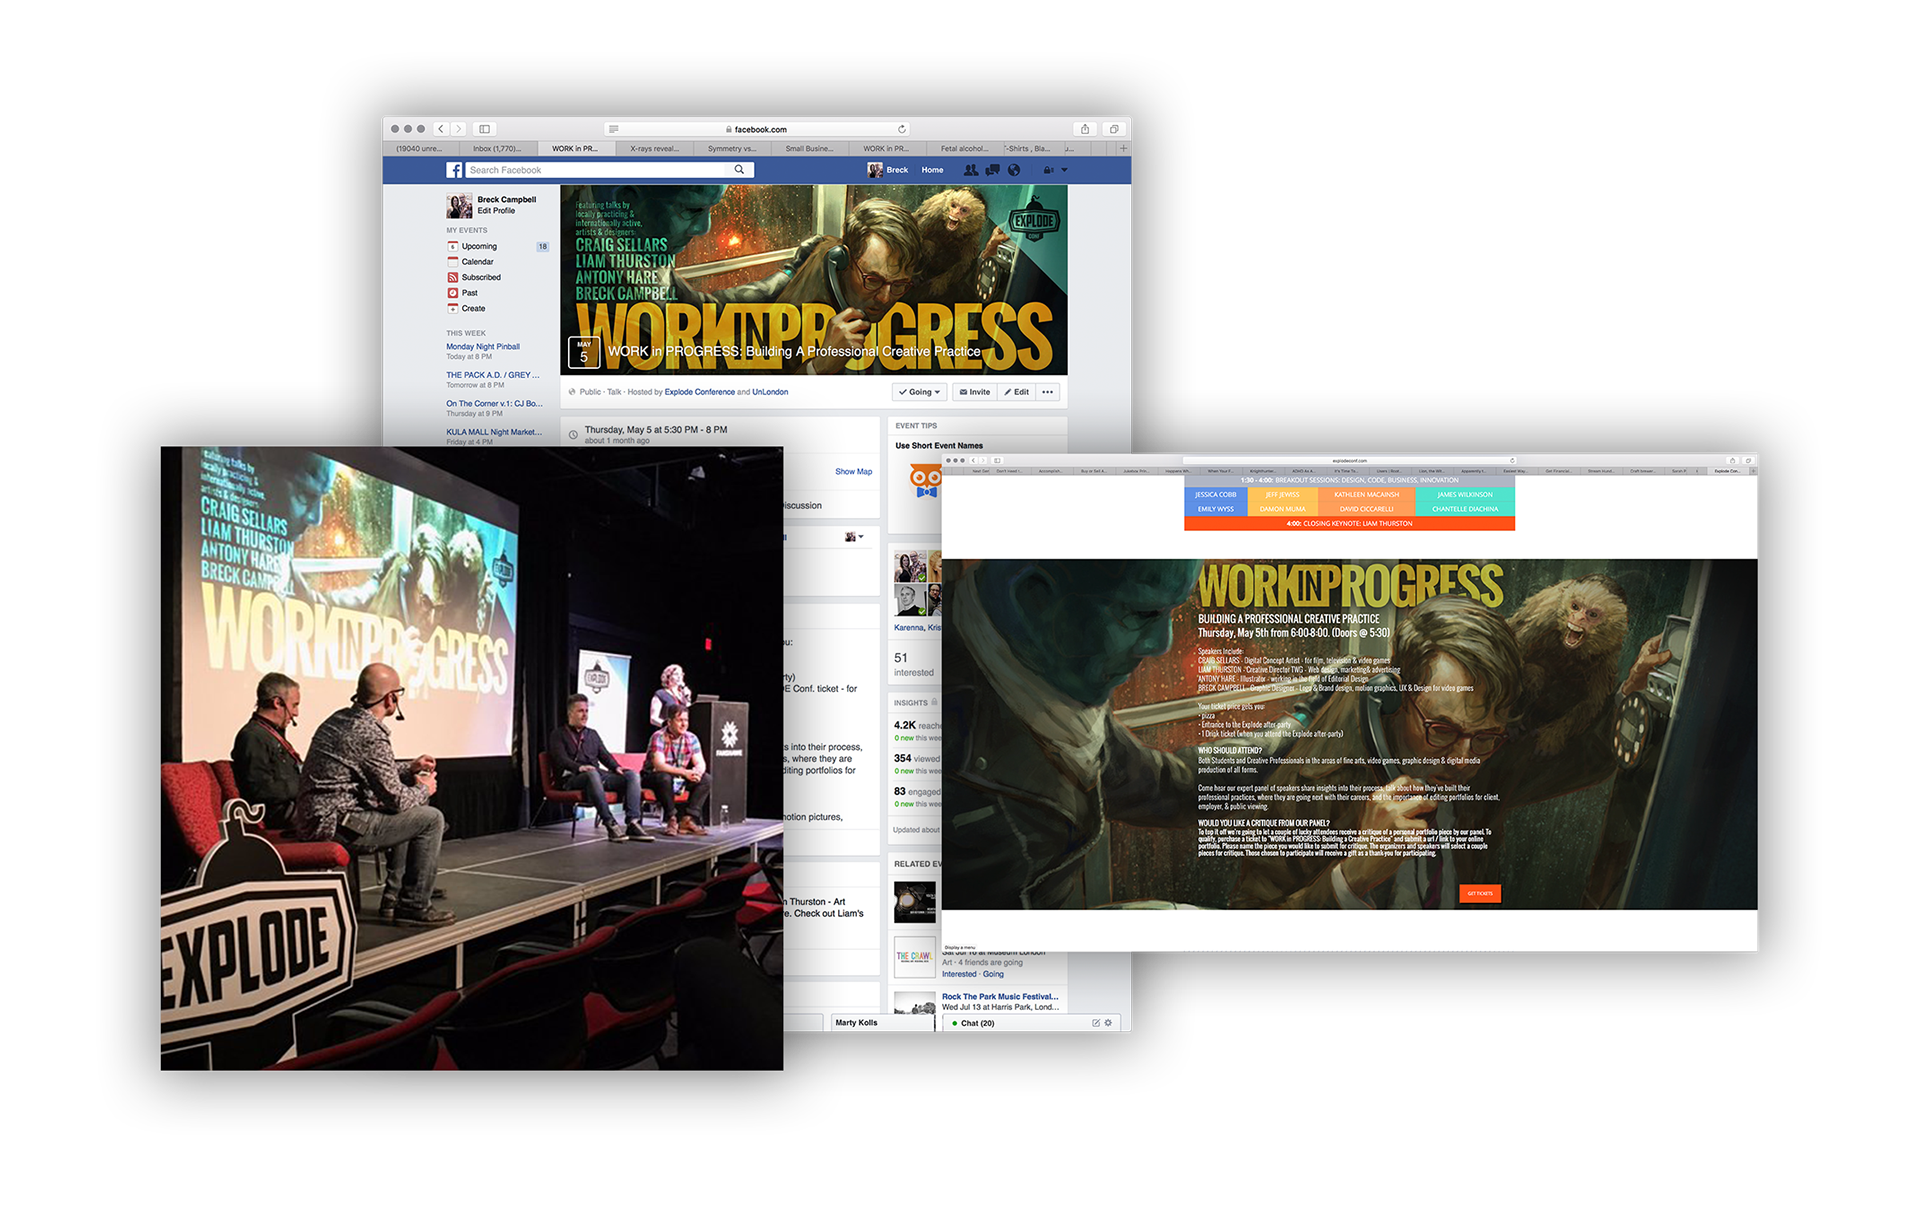The image size is (1920, 1205).
Task: Open Facebook friend requests icon
Action: (x=970, y=170)
